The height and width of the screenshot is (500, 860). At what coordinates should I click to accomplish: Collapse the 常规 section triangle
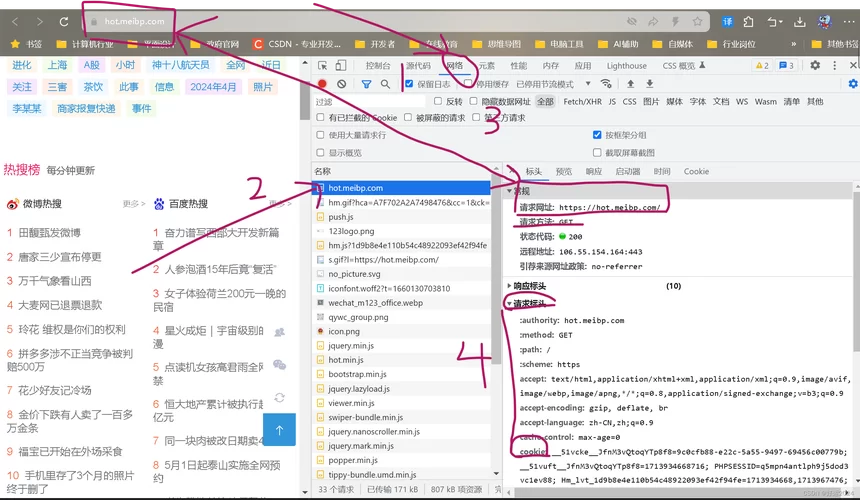pos(510,191)
